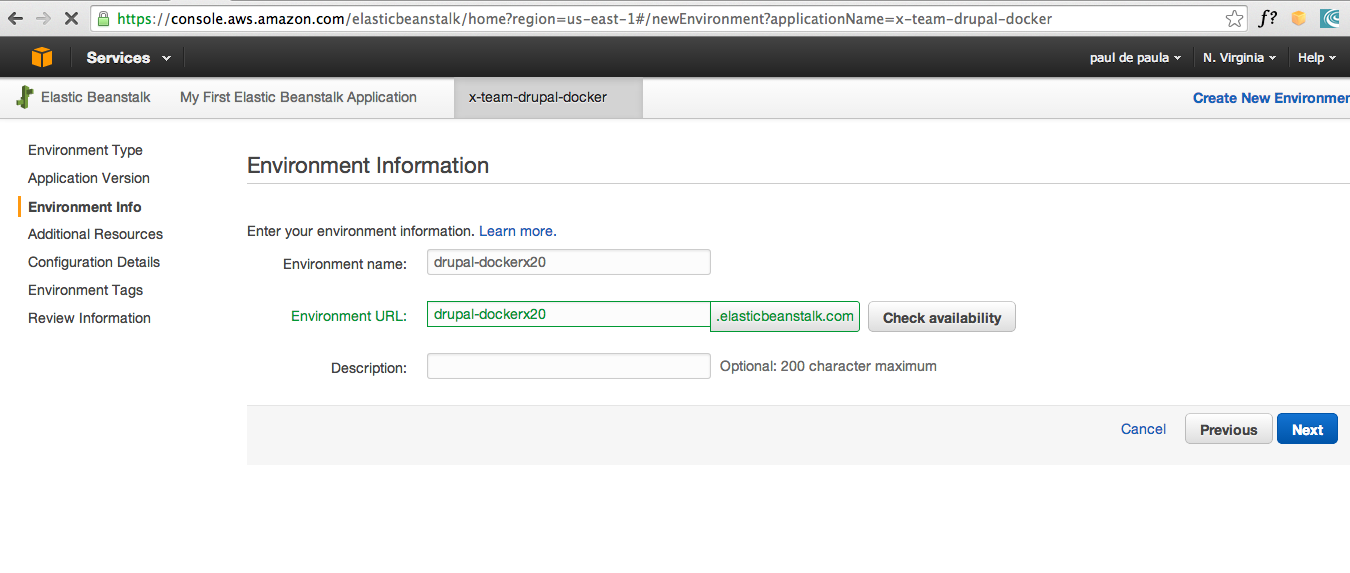Click 'Optional: 200 character maximum' hint text
This screenshot has width=1350, height=573.
pyautogui.click(x=828, y=366)
